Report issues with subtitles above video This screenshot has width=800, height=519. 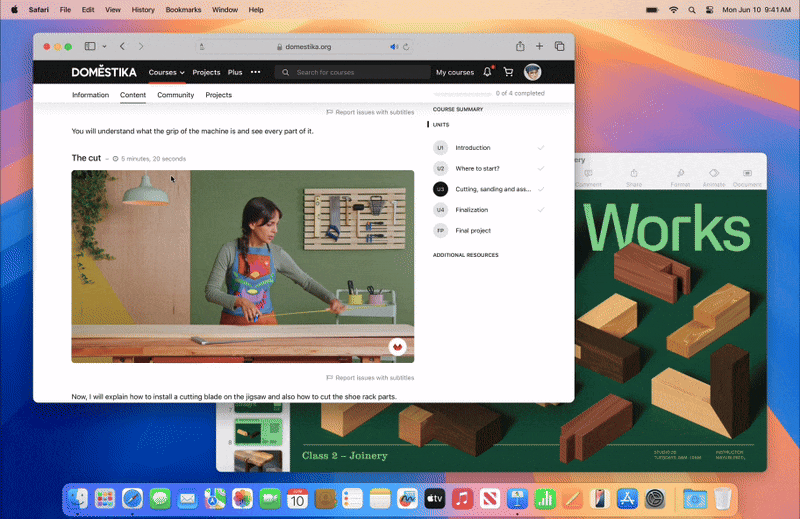[x=370, y=112]
